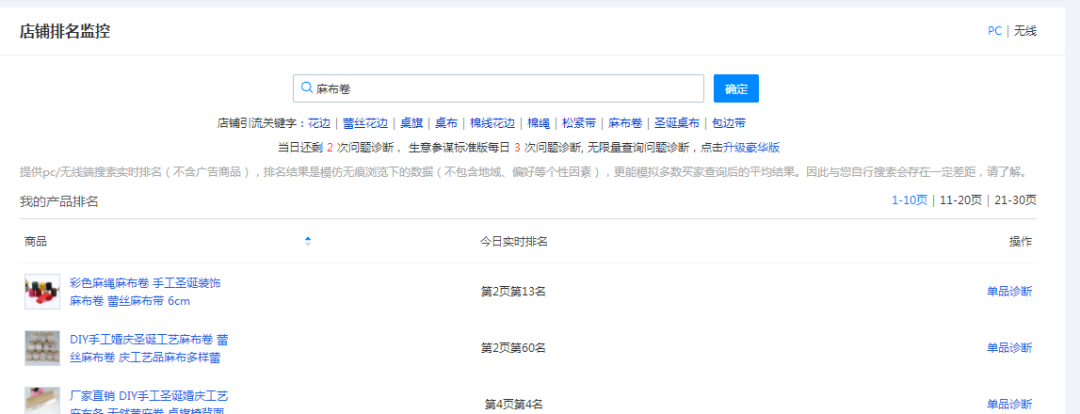This screenshot has height=414, width=1080.
Task: Select the 花边 keyword link
Action: [x=318, y=124]
